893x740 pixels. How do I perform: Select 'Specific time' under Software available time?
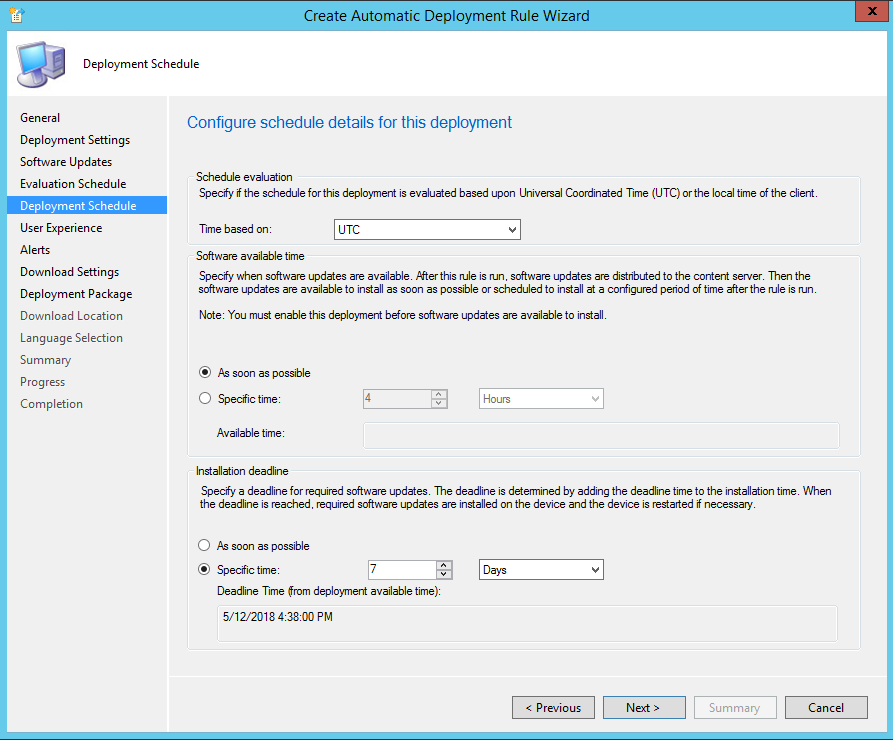[206, 399]
